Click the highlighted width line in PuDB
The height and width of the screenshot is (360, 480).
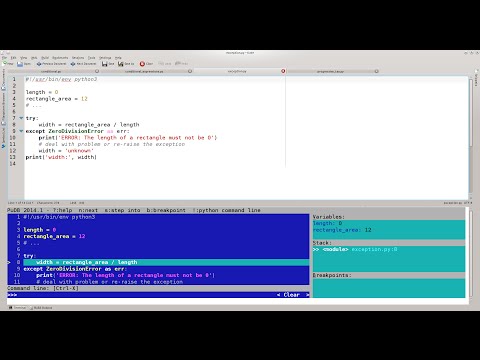tap(166, 262)
